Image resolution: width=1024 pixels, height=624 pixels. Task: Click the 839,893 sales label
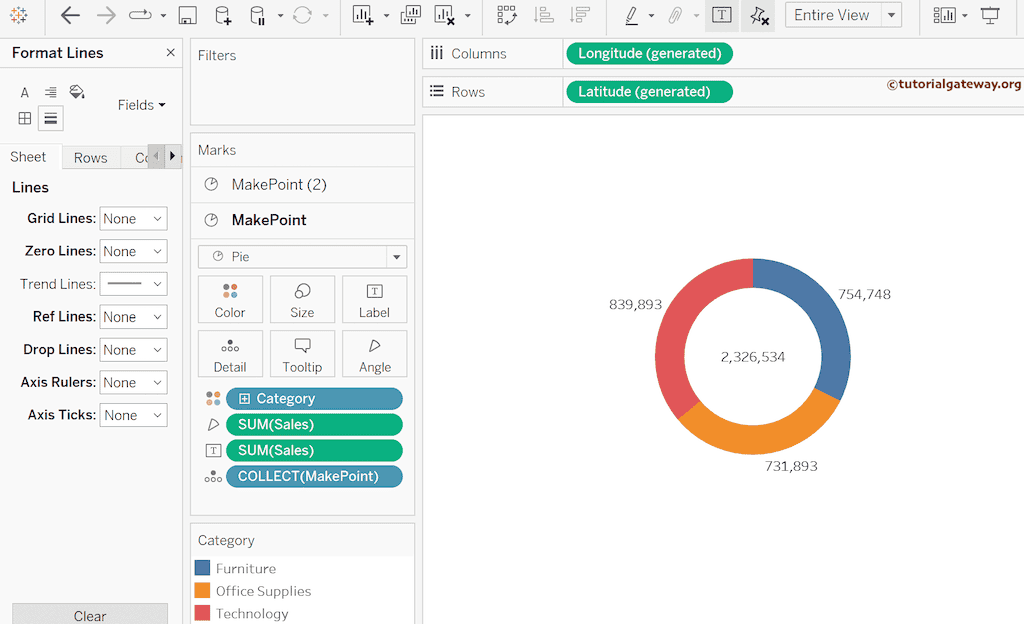click(635, 304)
